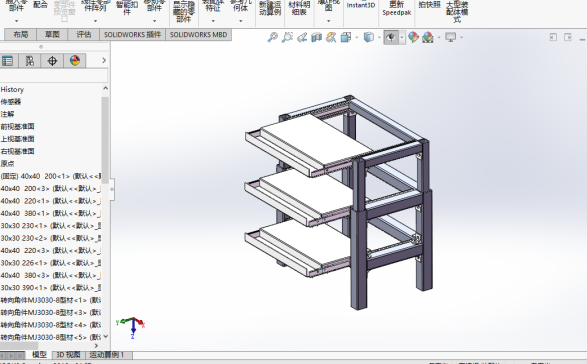Click the 新建运动算例 ribbon button
The image size is (587, 364).
click(270, 8)
